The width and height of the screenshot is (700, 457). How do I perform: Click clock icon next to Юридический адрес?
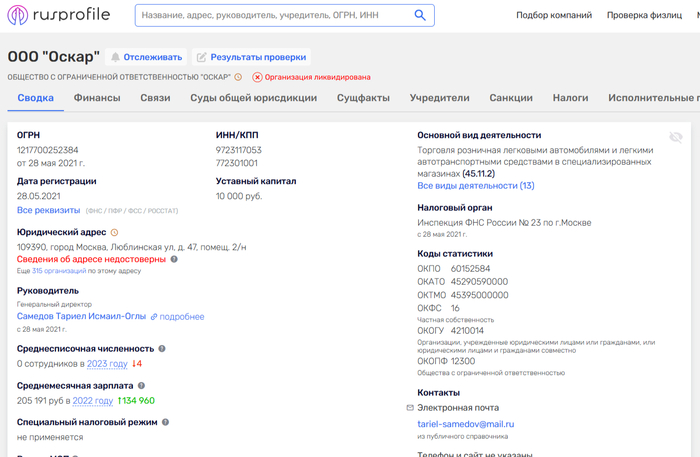point(114,233)
